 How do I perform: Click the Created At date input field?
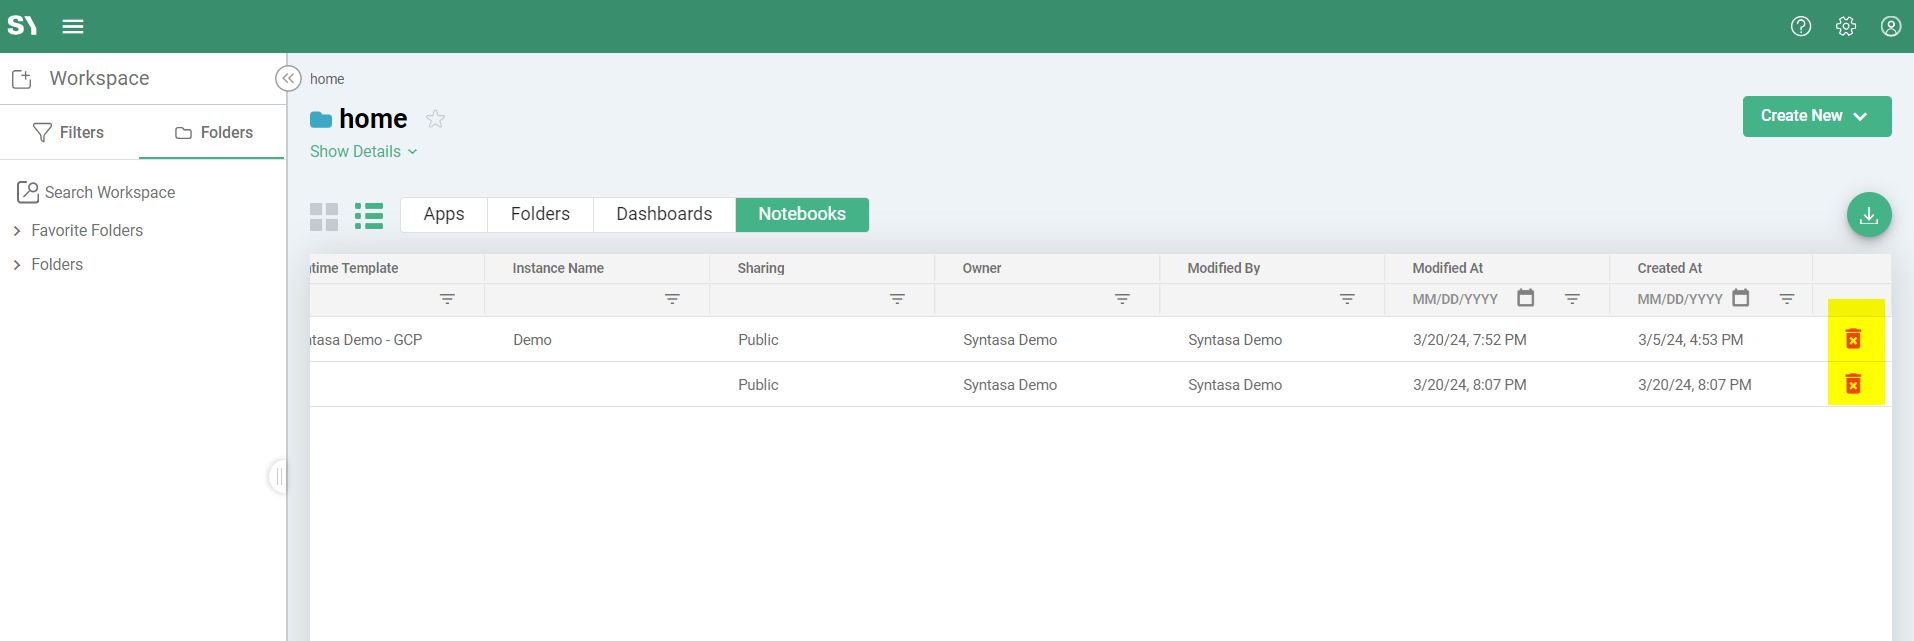coord(1679,299)
